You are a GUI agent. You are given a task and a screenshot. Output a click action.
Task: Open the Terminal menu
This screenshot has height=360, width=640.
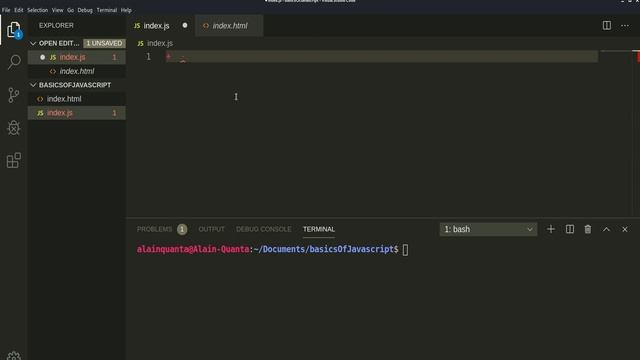[107, 10]
